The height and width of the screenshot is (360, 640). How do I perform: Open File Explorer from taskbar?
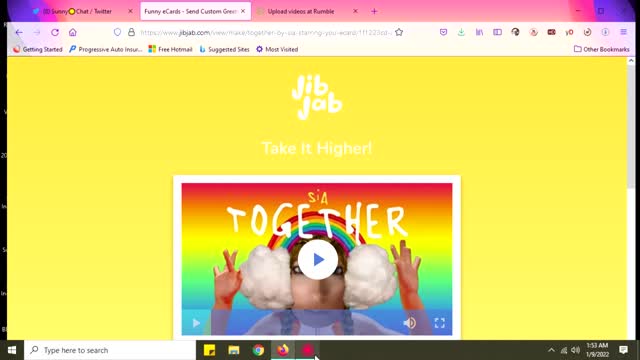(x=234, y=350)
